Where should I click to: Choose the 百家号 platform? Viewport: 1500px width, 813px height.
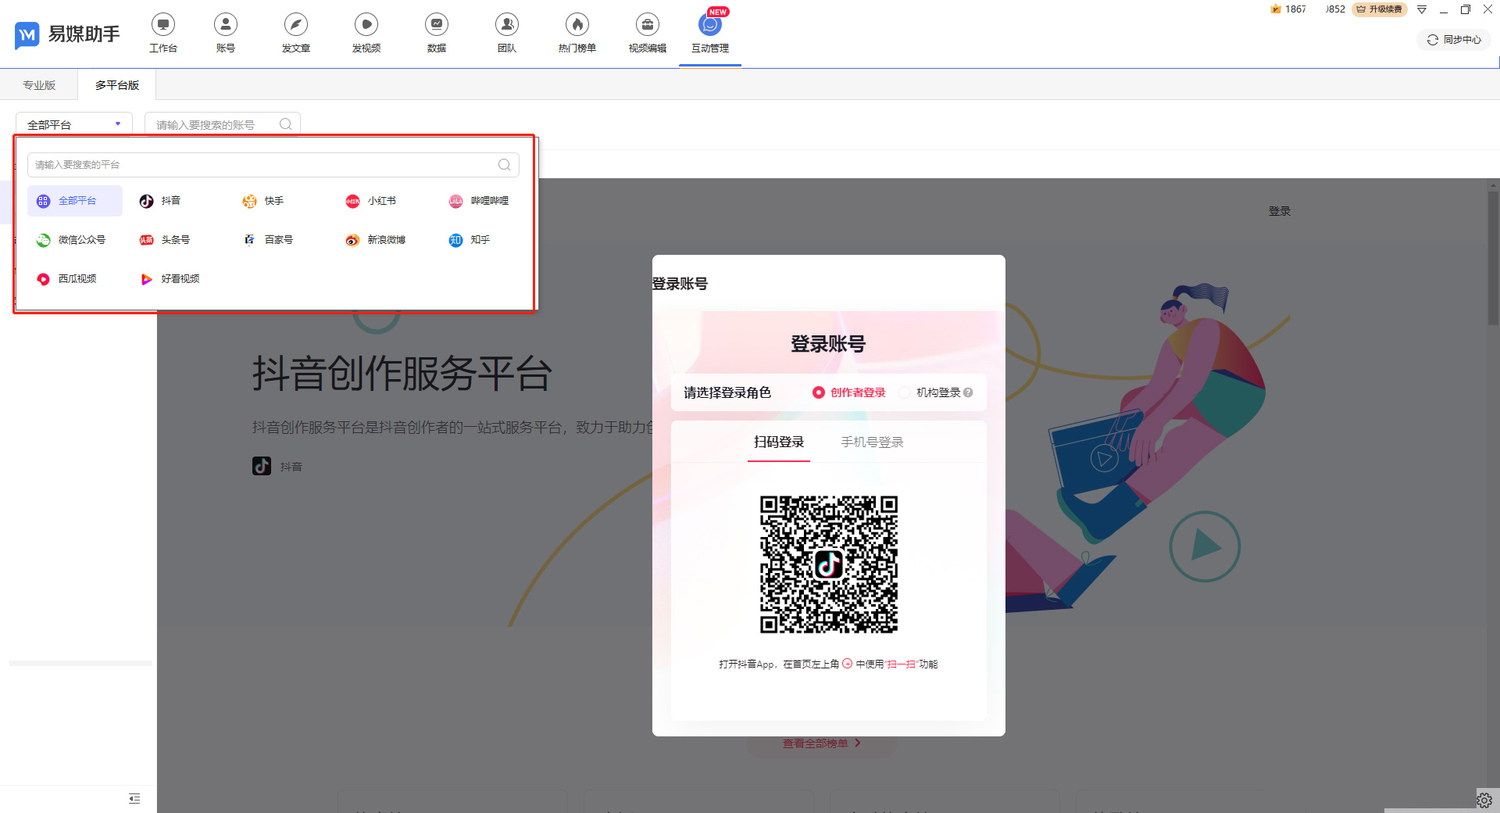click(268, 240)
